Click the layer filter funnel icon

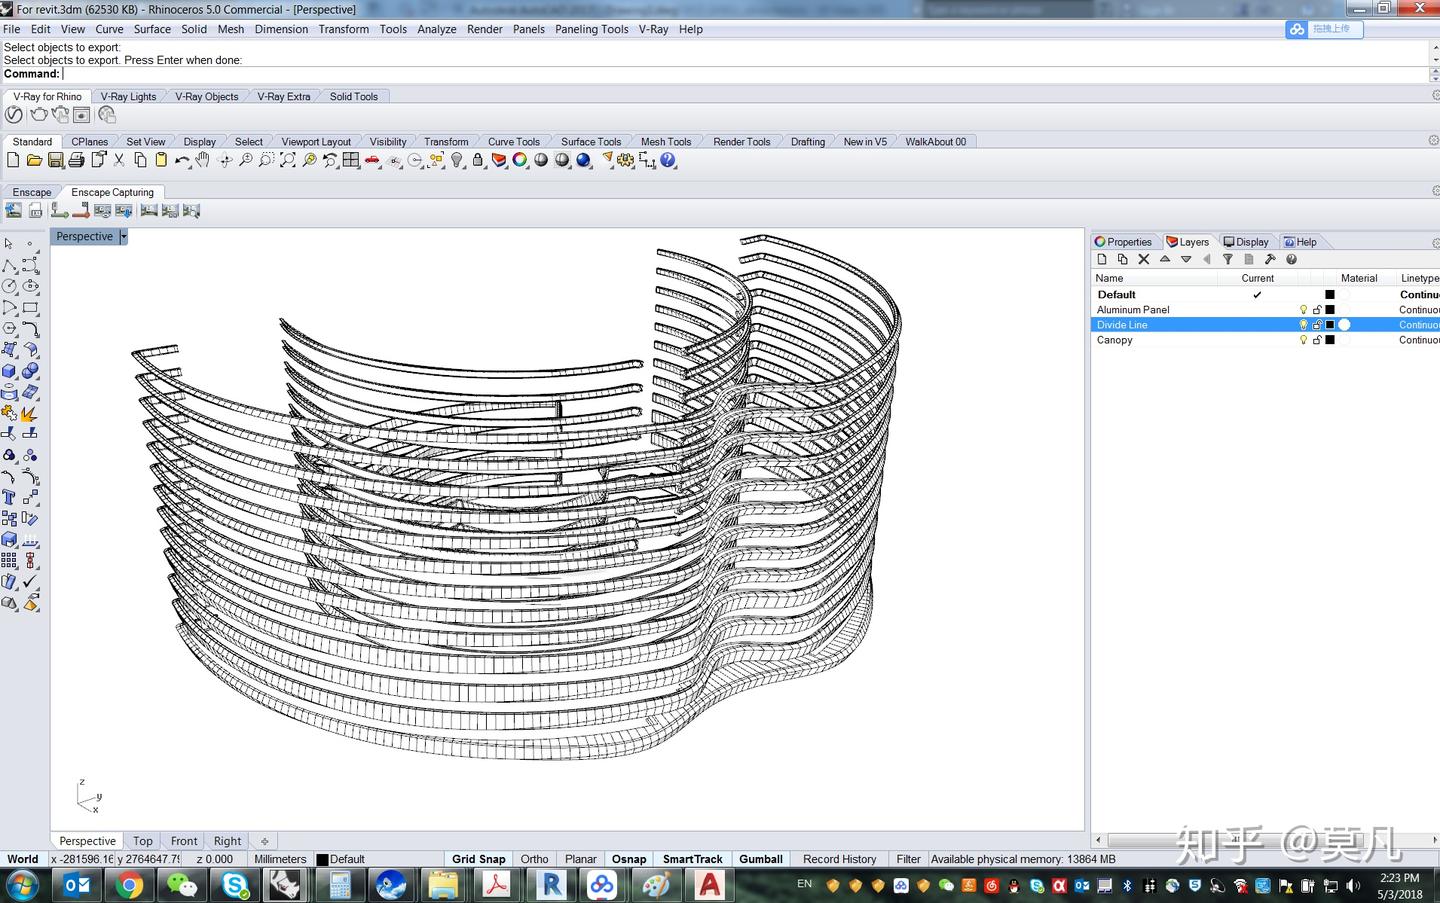(1228, 259)
